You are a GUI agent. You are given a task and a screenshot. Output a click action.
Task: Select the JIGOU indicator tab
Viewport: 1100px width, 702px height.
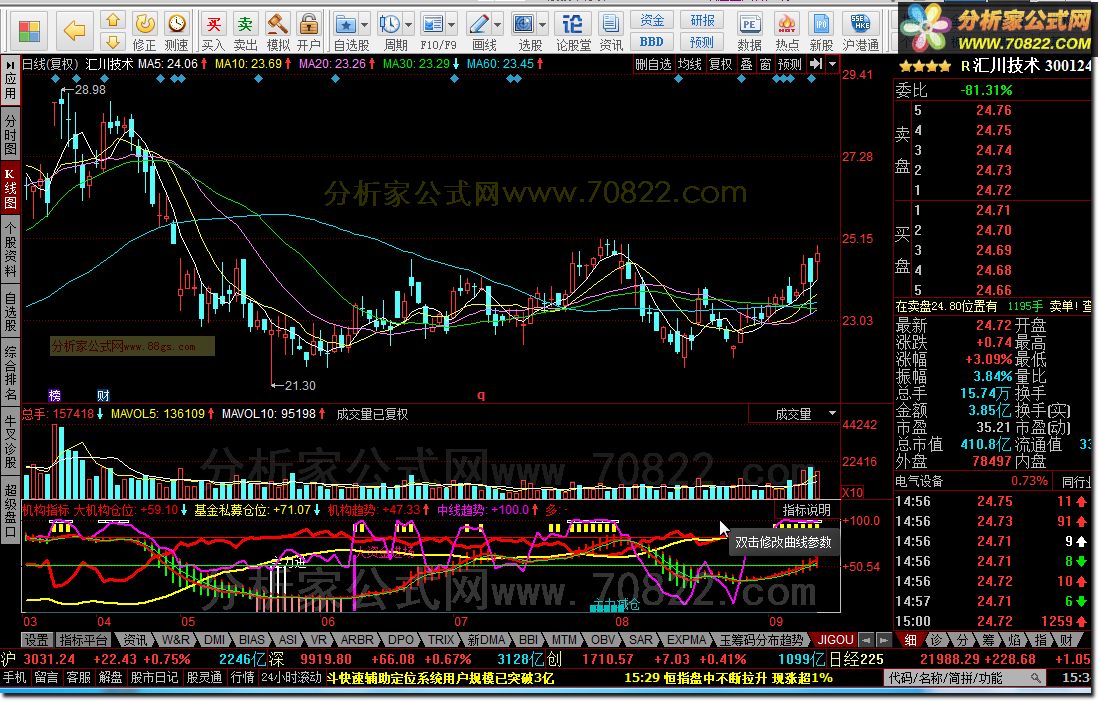coord(836,640)
